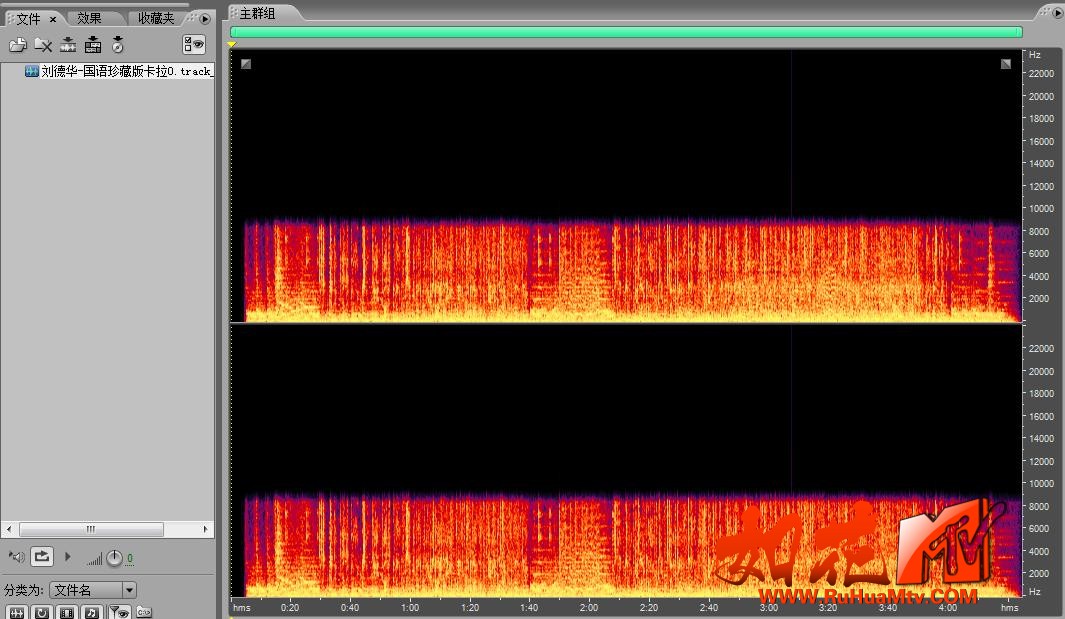Click the waveform icon beside the 刘德华 file
This screenshot has width=1065, height=619.
point(31,71)
